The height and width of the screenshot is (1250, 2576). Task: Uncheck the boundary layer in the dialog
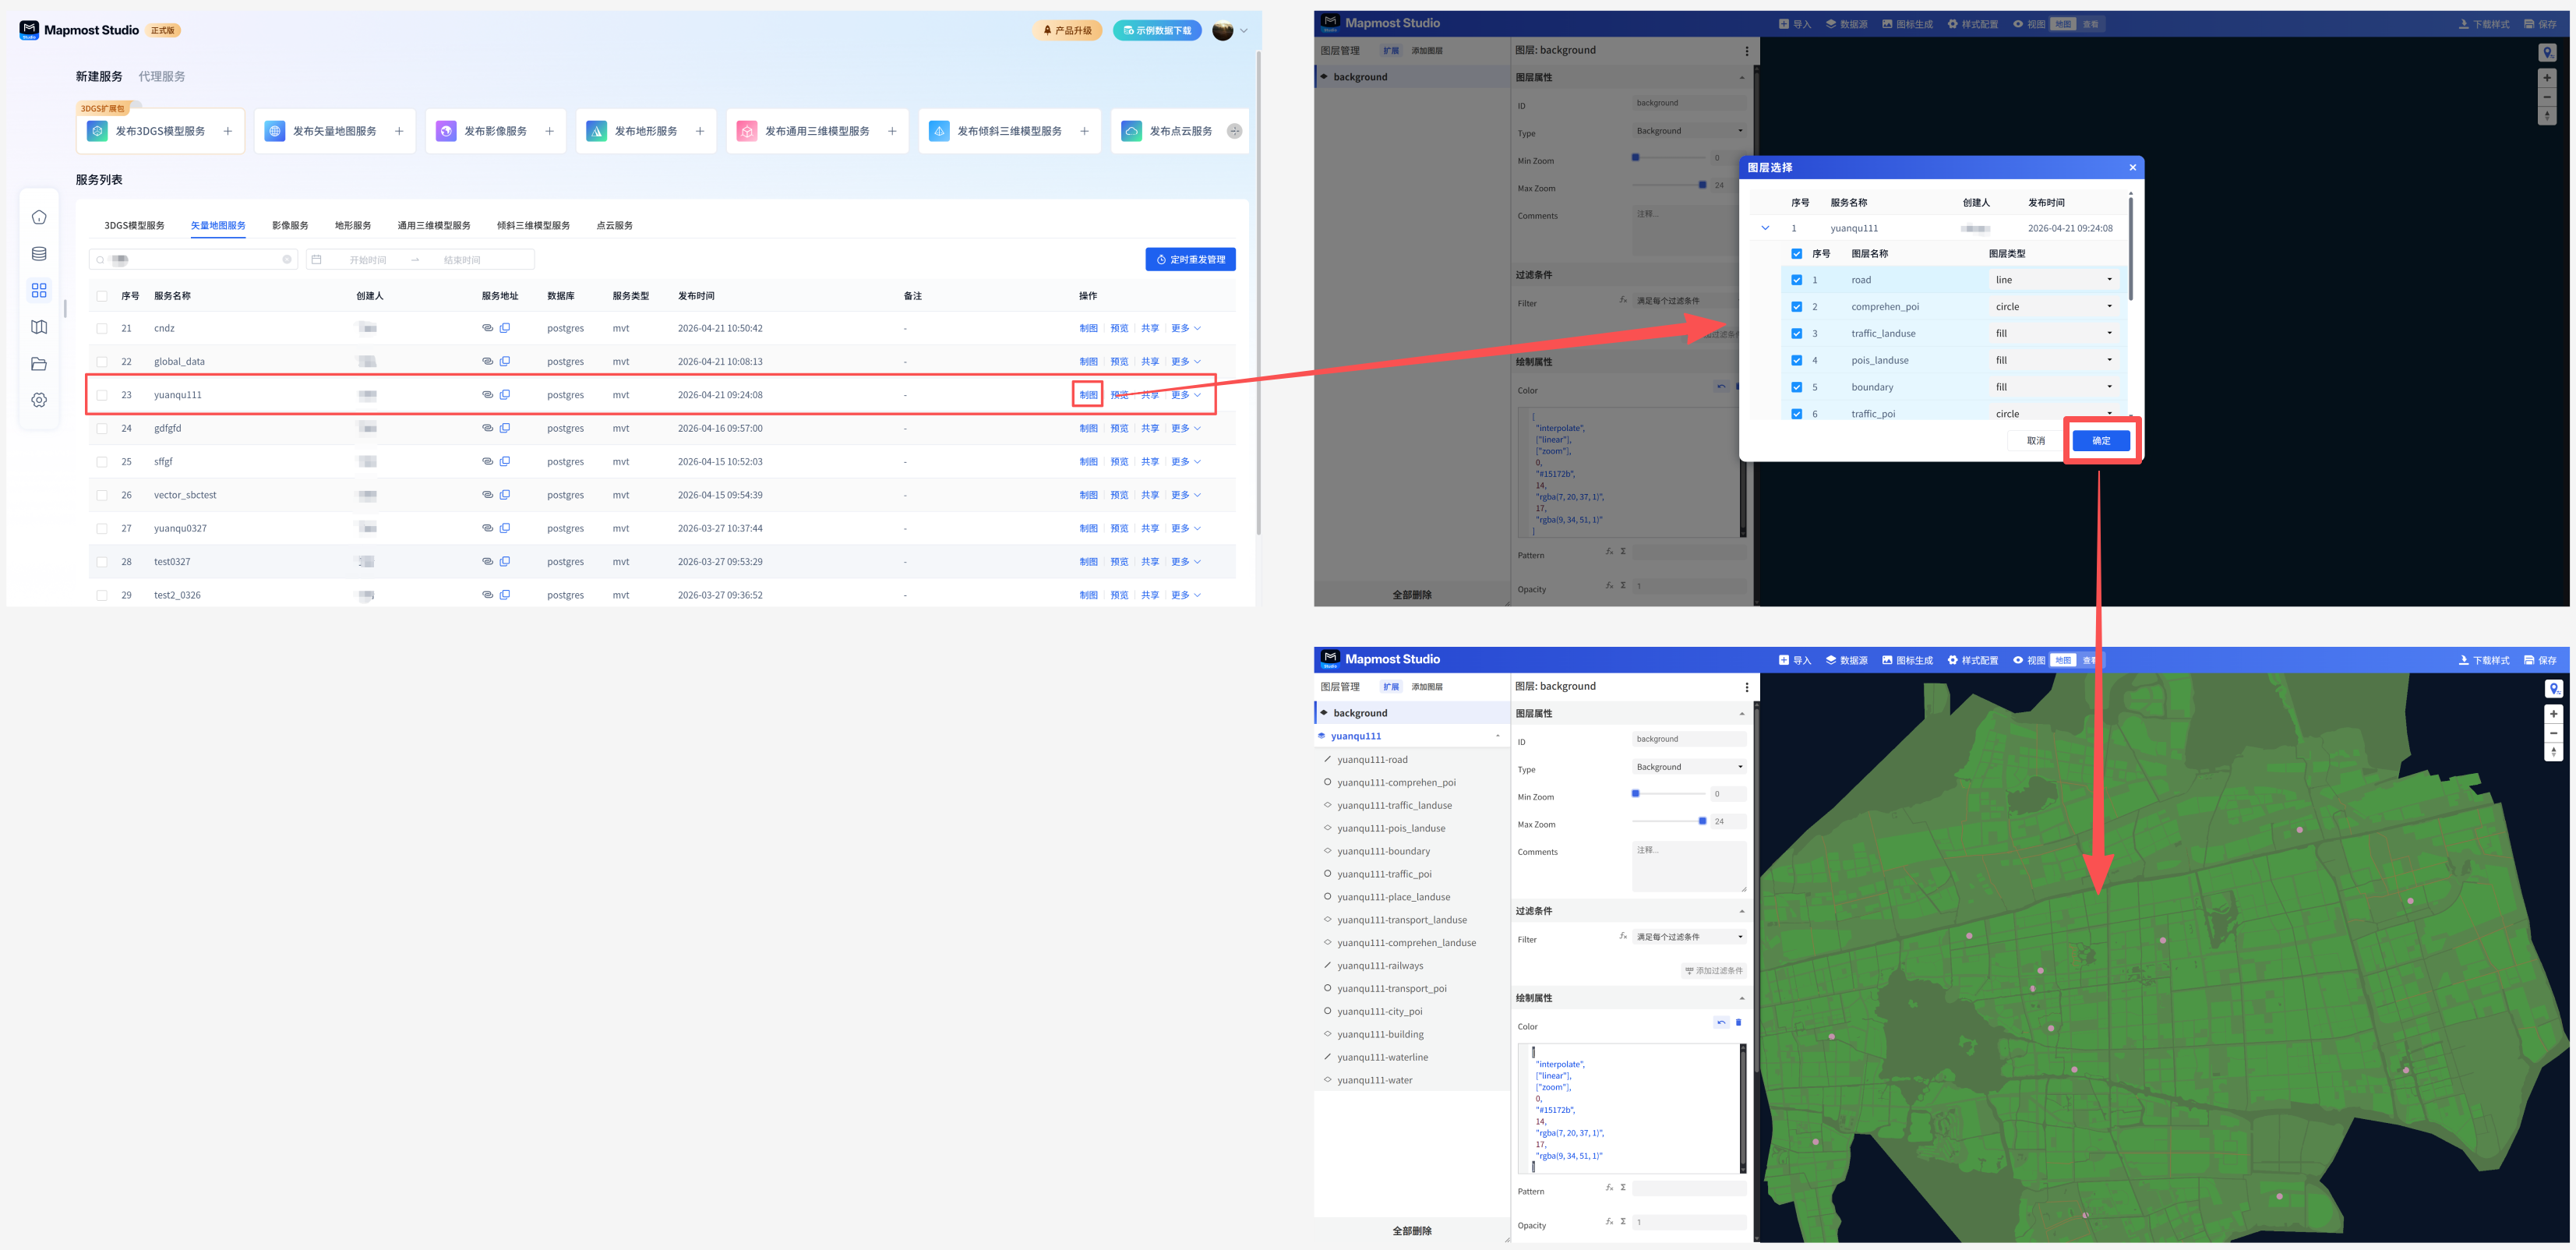pyautogui.click(x=1796, y=387)
